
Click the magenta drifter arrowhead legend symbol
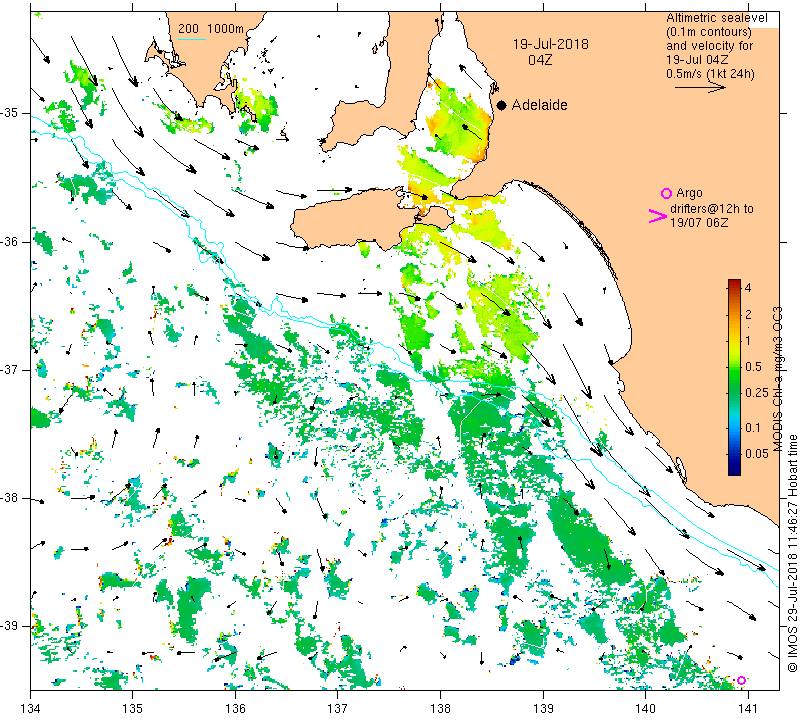point(658,216)
